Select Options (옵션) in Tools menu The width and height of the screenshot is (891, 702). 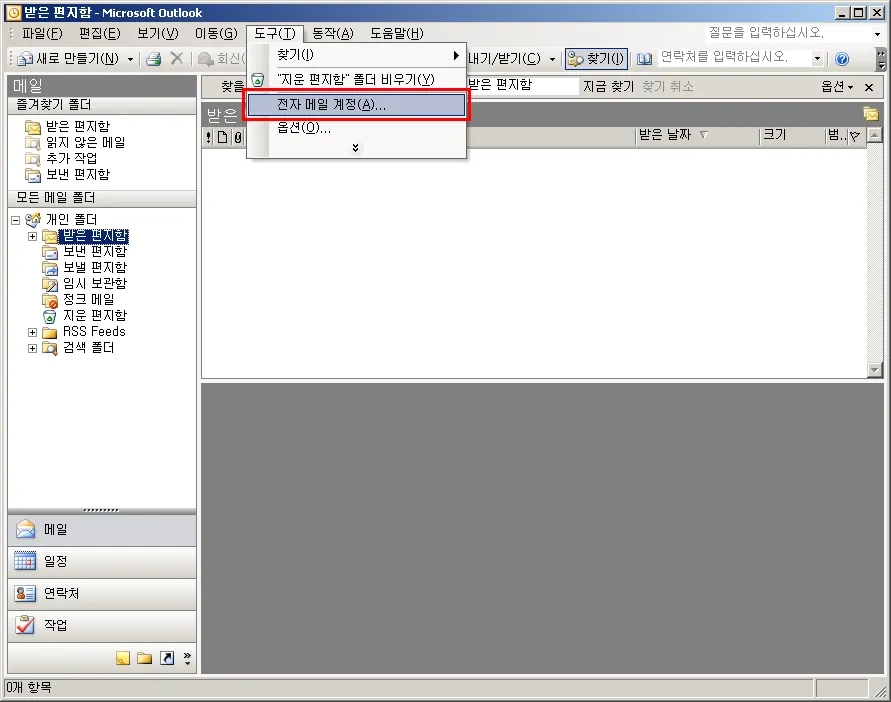click(356, 128)
